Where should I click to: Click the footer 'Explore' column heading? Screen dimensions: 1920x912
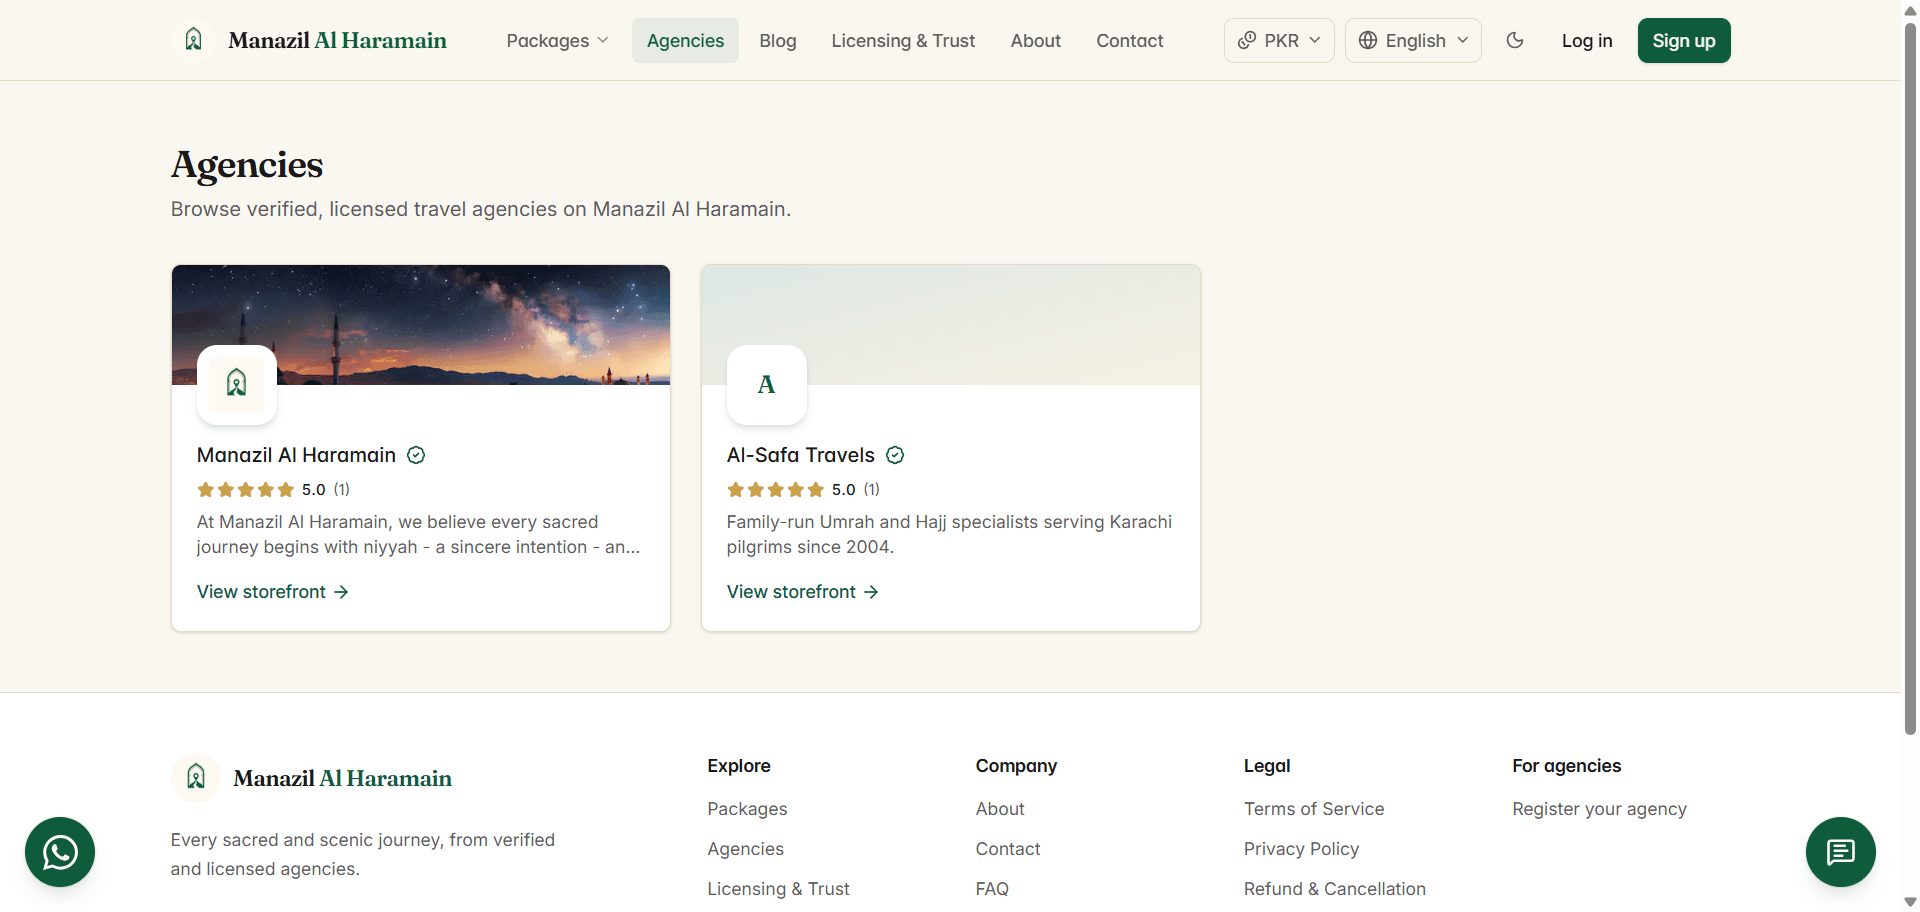coord(739,766)
